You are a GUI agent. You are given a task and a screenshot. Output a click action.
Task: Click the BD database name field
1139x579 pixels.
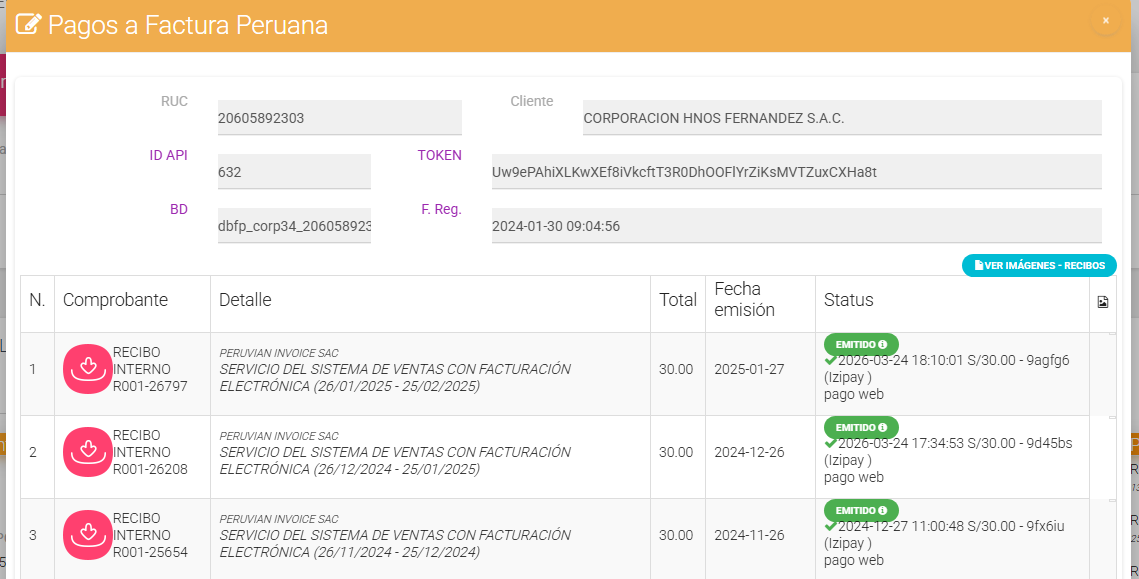(294, 226)
